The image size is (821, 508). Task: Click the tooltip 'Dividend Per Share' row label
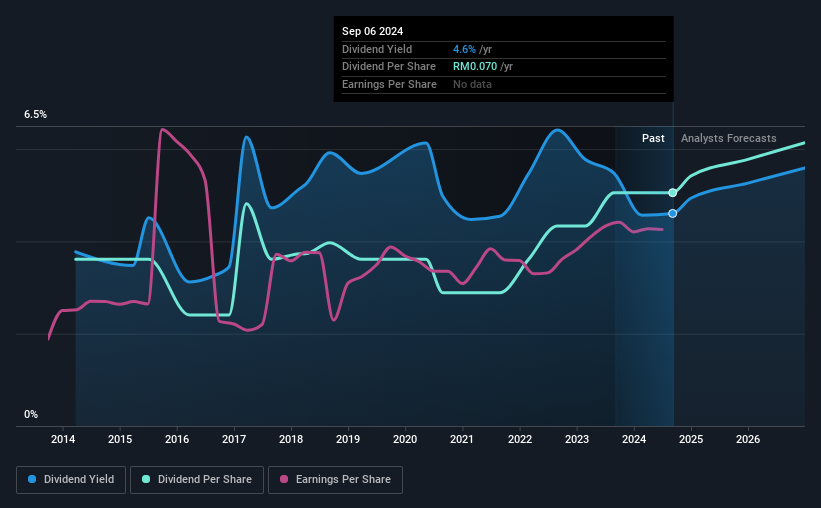click(389, 67)
